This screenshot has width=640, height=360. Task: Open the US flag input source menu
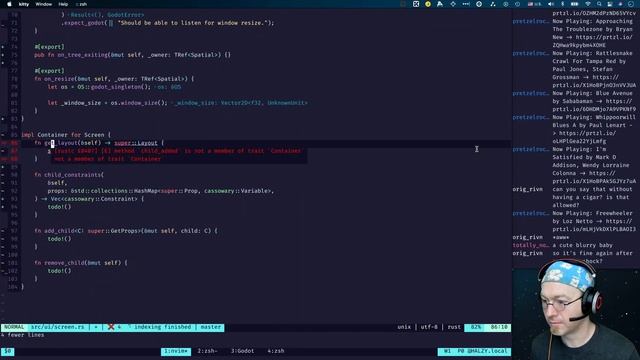tap(534, 4)
